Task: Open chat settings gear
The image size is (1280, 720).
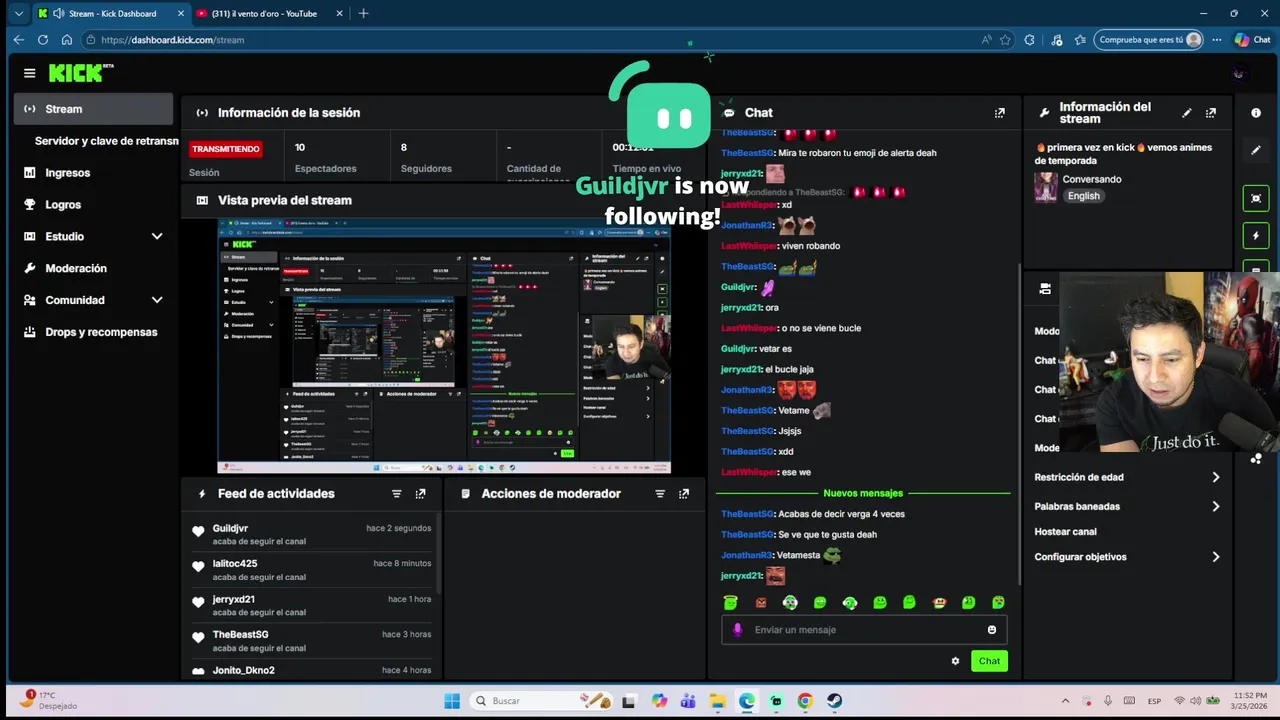Action: click(x=955, y=661)
